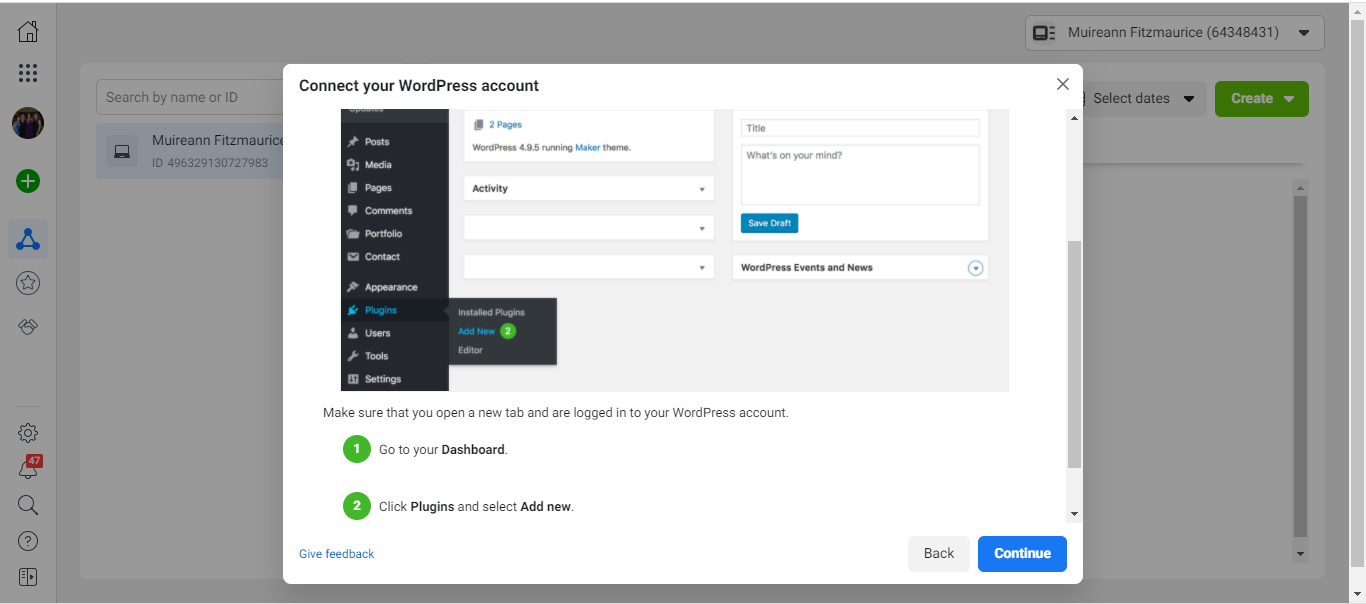1366x604 pixels.
Task: Click the Continue button
Action: [x=1022, y=554]
